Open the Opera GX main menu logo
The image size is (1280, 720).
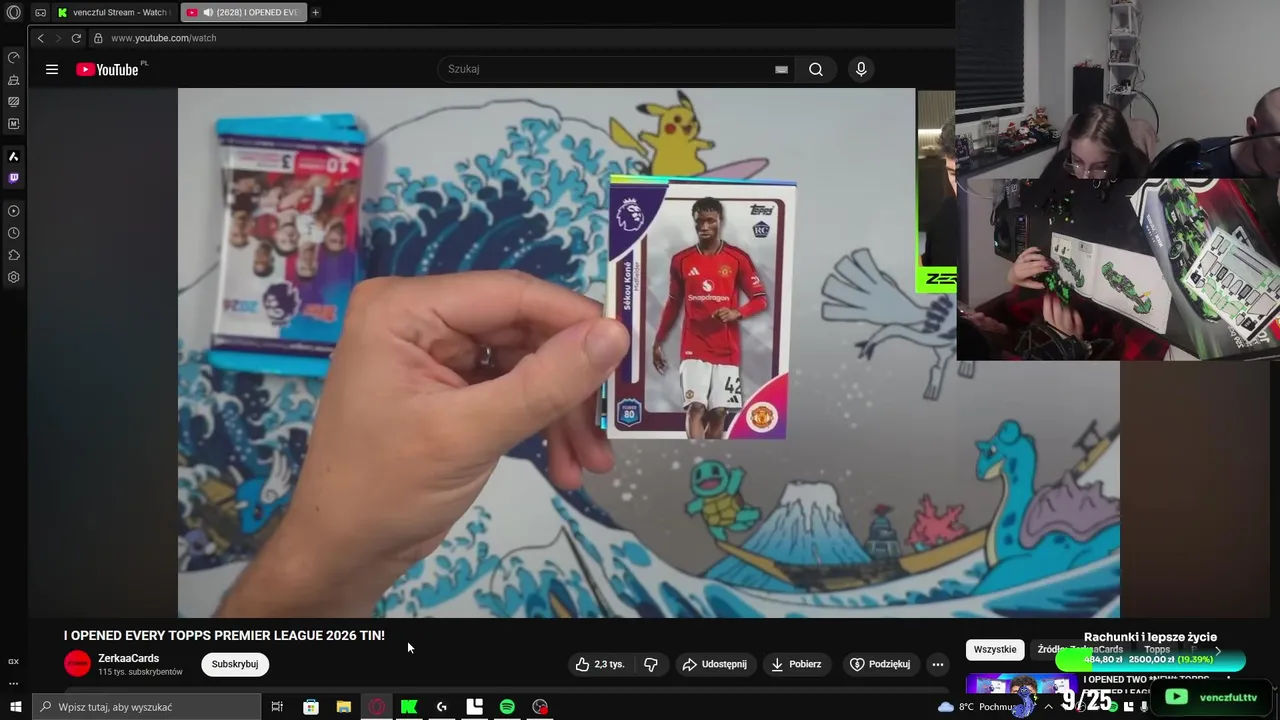tap(14, 12)
